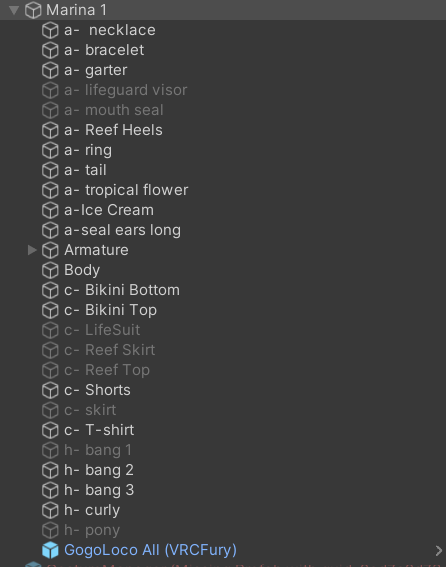The height and width of the screenshot is (567, 446).
Task: Select the h- bang 2 object
Action: click(99, 470)
